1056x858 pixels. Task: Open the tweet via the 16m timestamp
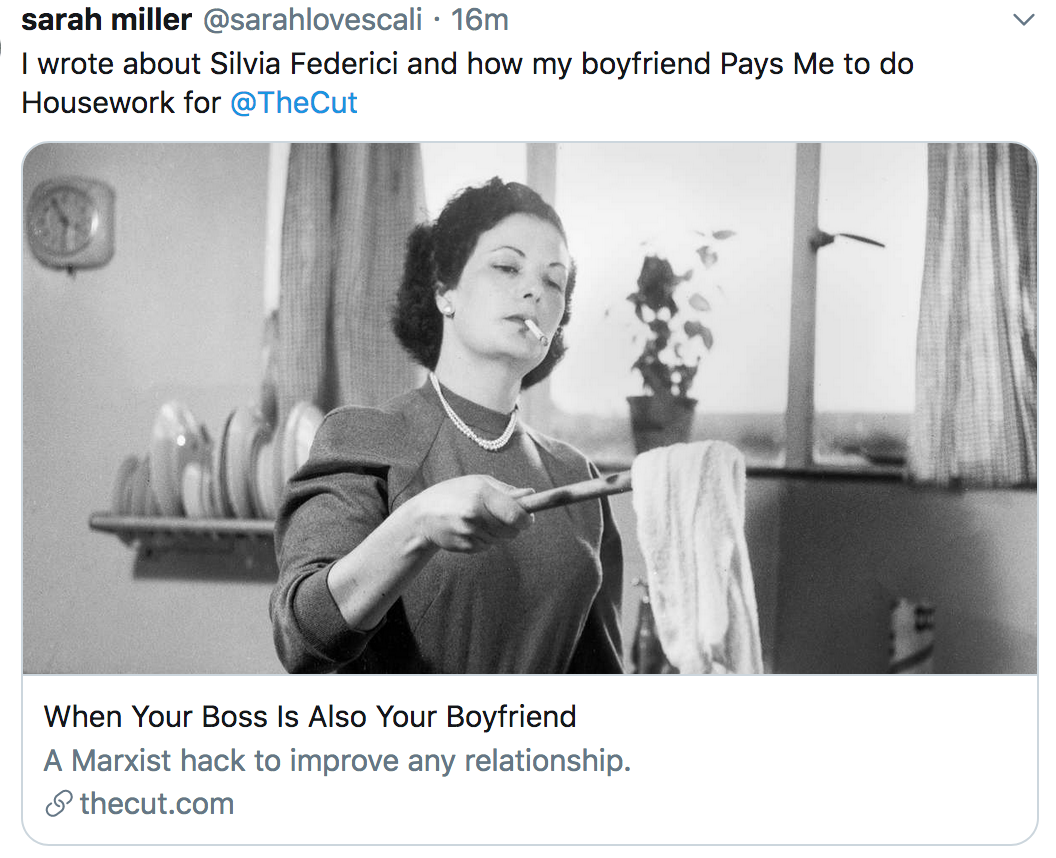click(x=480, y=20)
